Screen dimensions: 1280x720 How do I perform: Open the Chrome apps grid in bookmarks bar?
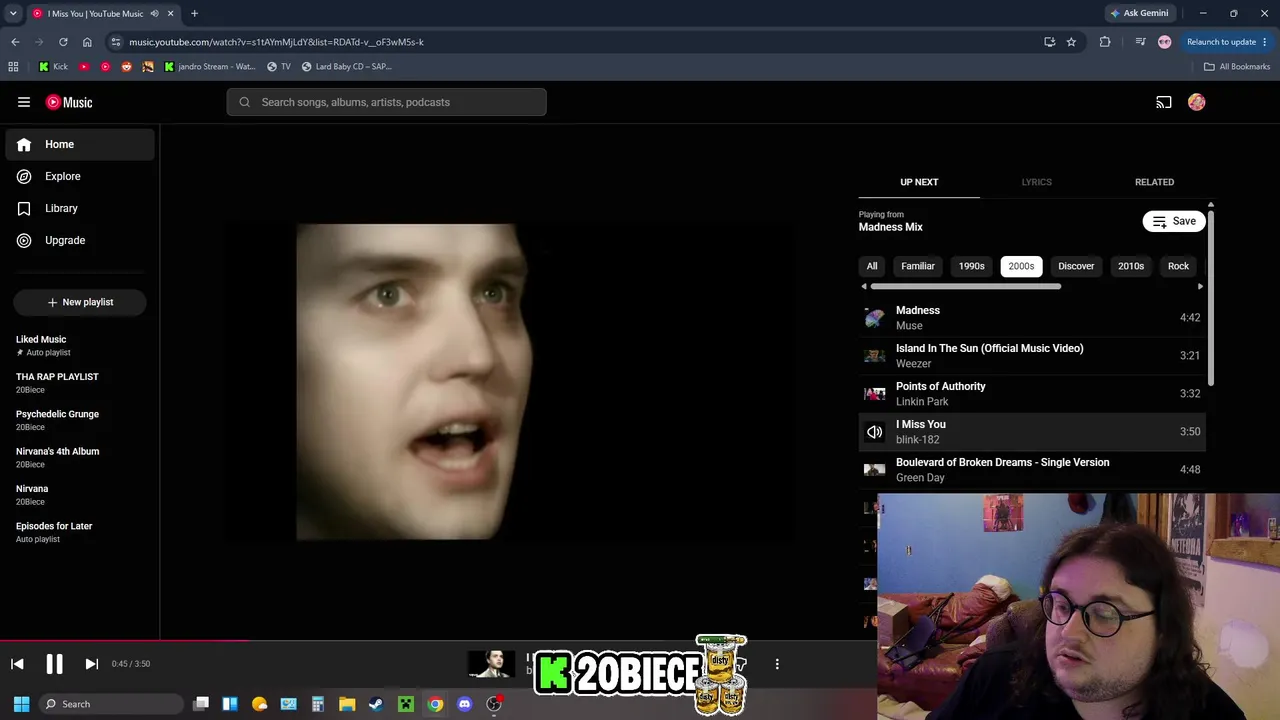point(13,67)
